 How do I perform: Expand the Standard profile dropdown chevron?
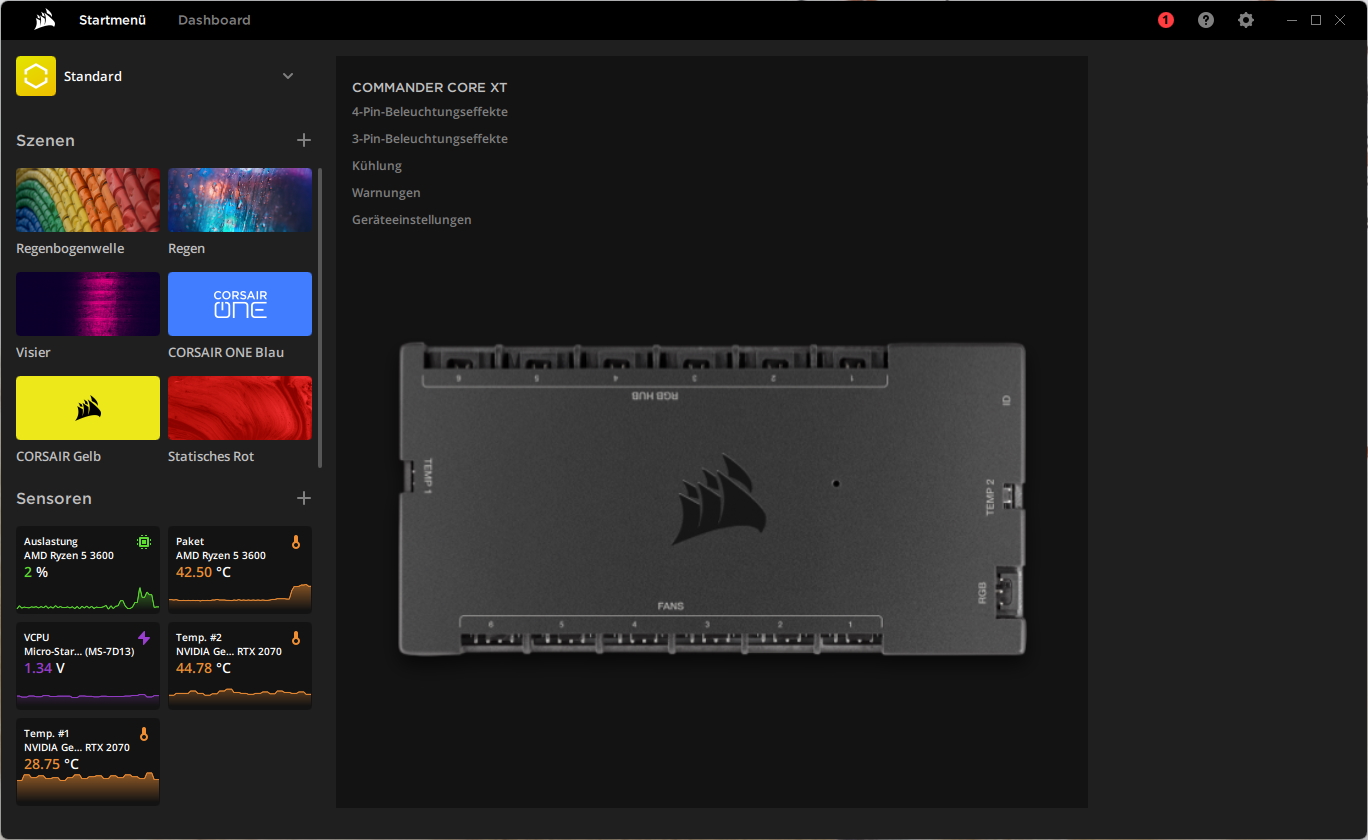(288, 76)
